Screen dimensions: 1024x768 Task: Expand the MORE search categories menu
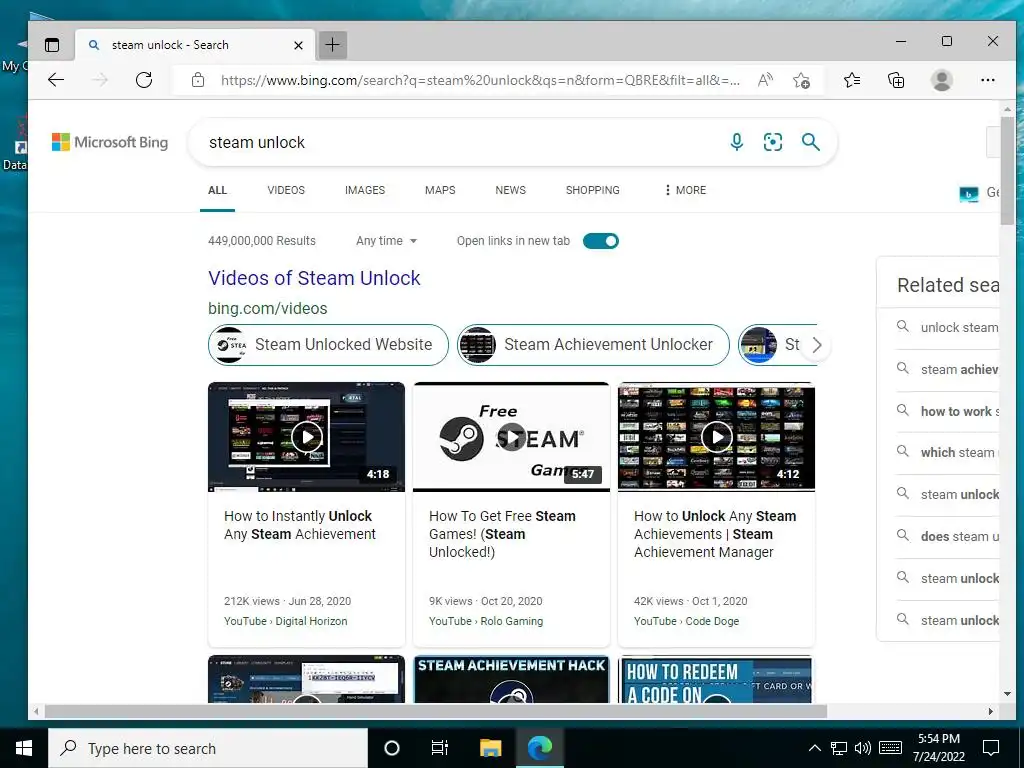click(685, 190)
